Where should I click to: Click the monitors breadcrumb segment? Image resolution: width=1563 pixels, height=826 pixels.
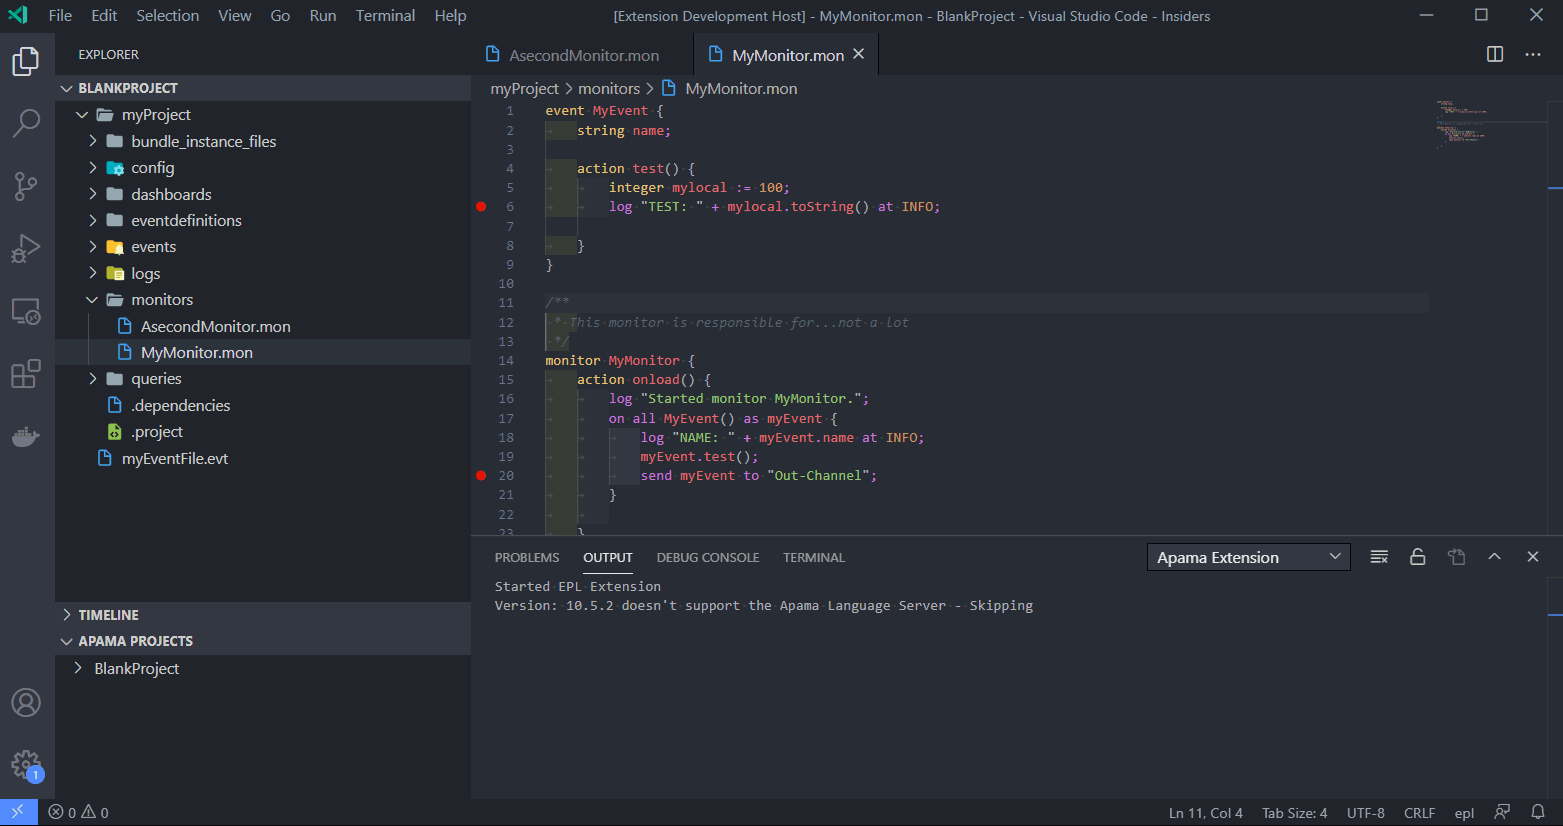609,89
